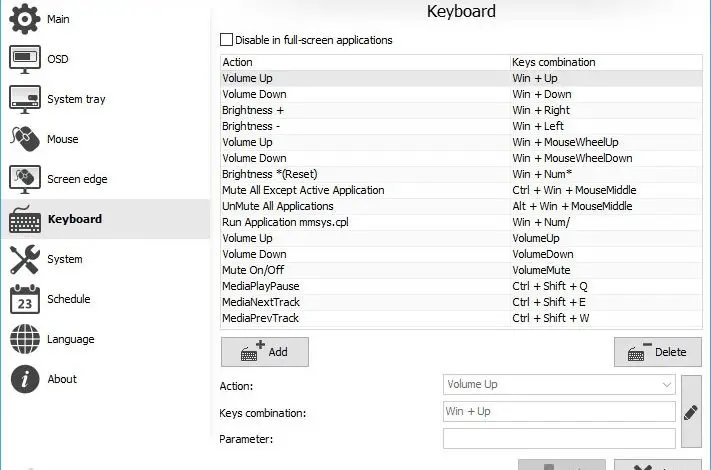
Task: Click the Keys combination input field
Action: click(x=559, y=411)
